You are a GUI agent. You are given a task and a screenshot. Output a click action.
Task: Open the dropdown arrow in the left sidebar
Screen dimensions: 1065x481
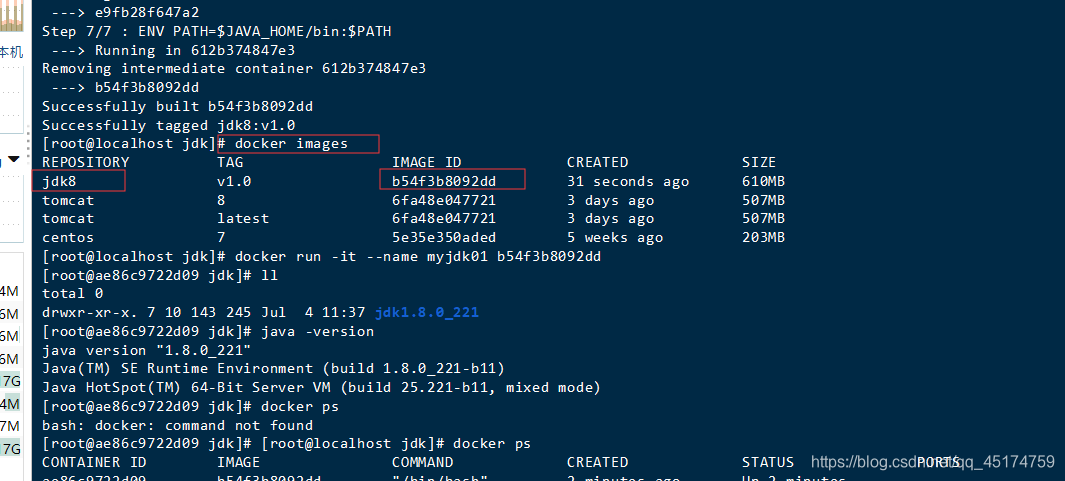pos(13,161)
